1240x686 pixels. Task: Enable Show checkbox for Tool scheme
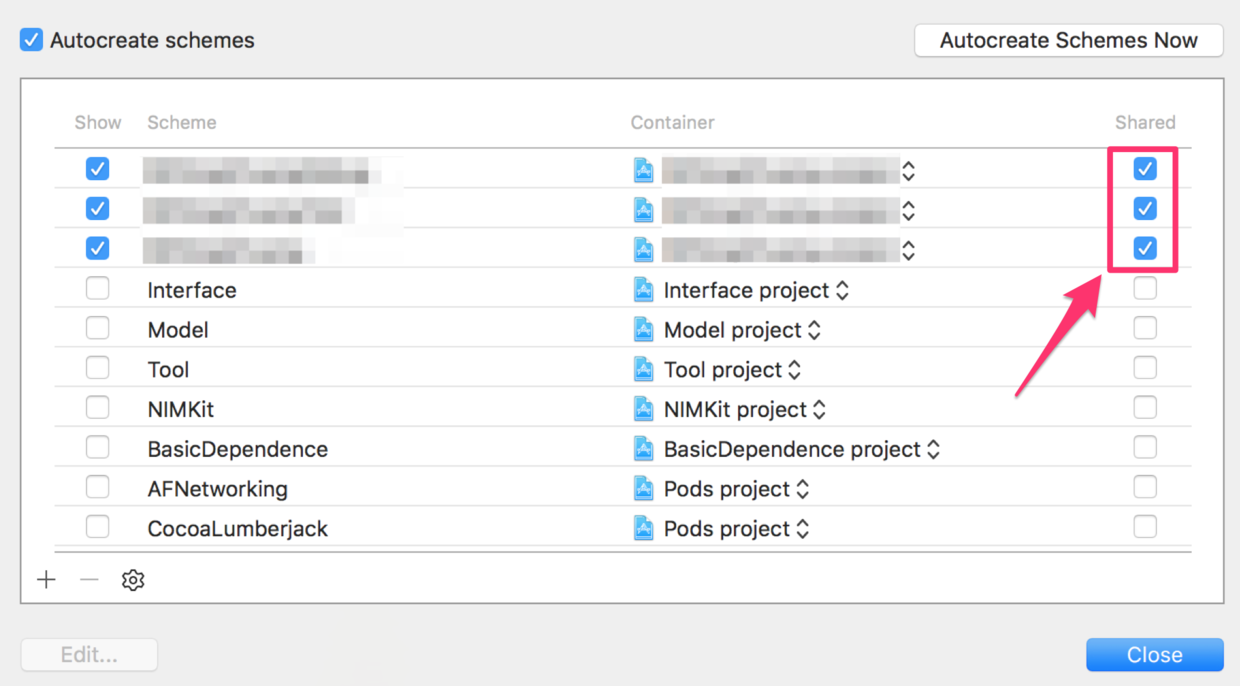click(x=97, y=368)
